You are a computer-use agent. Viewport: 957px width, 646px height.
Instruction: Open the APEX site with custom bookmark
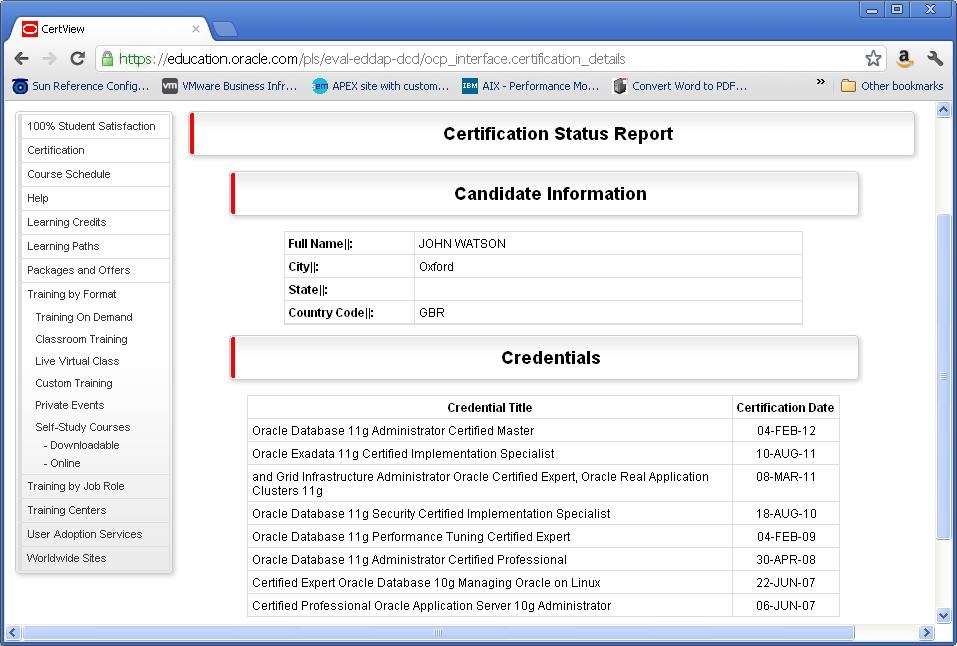380,86
